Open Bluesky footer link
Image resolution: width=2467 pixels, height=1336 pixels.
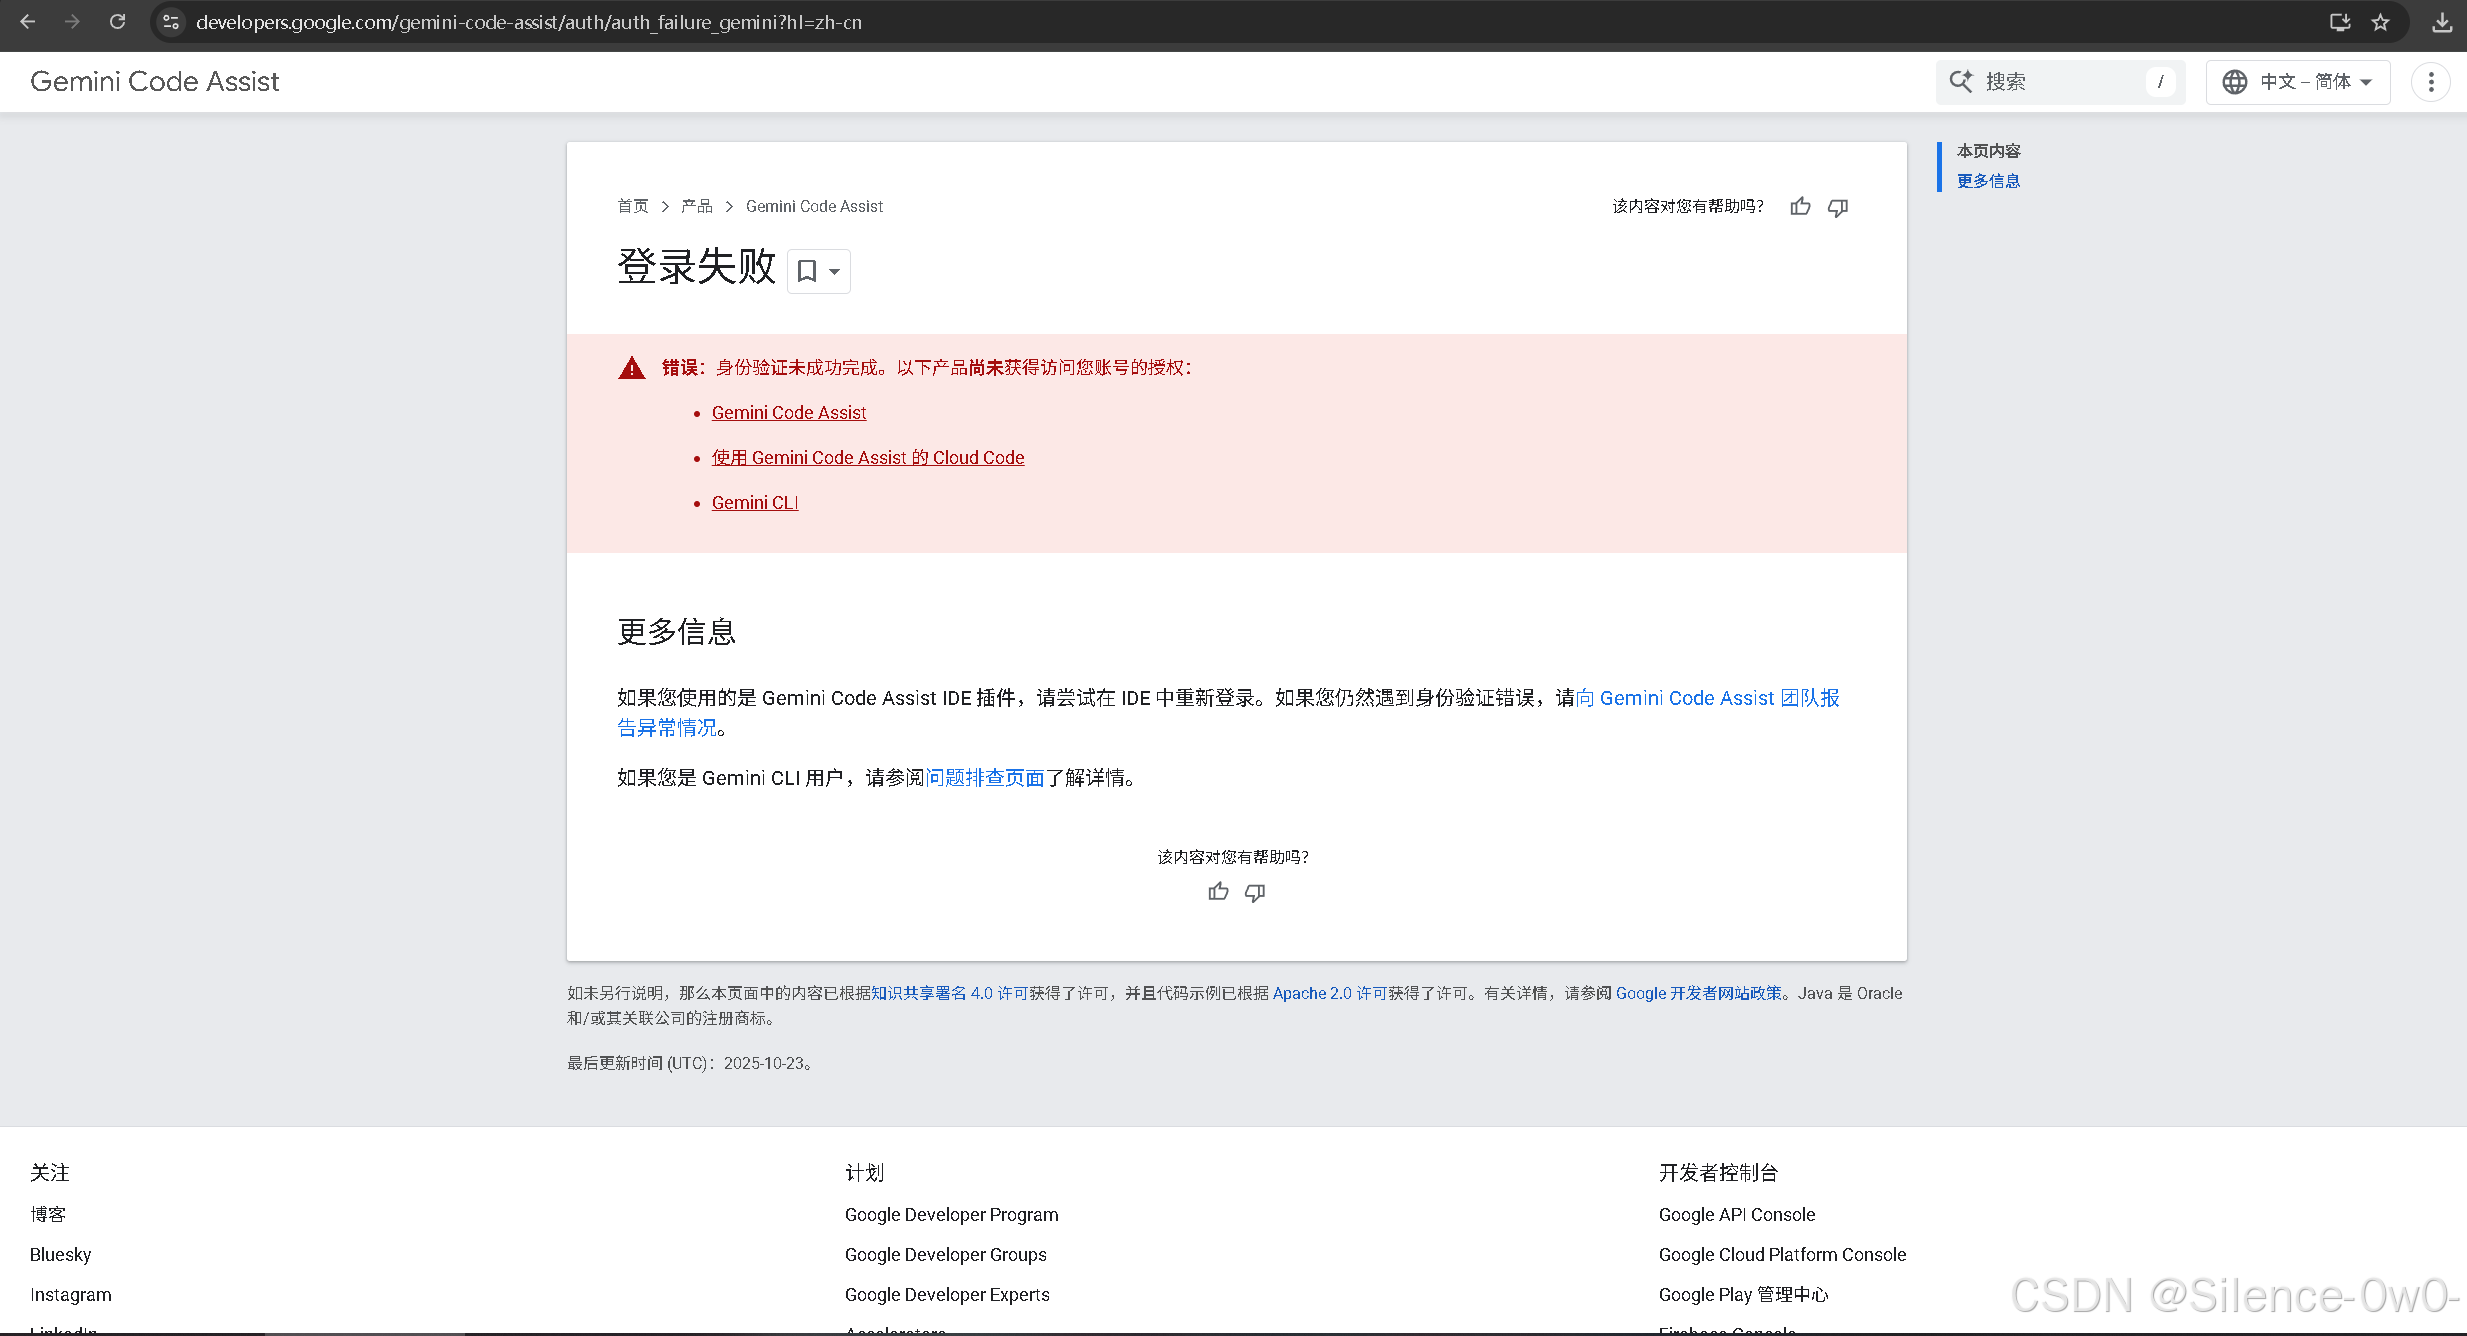click(60, 1254)
